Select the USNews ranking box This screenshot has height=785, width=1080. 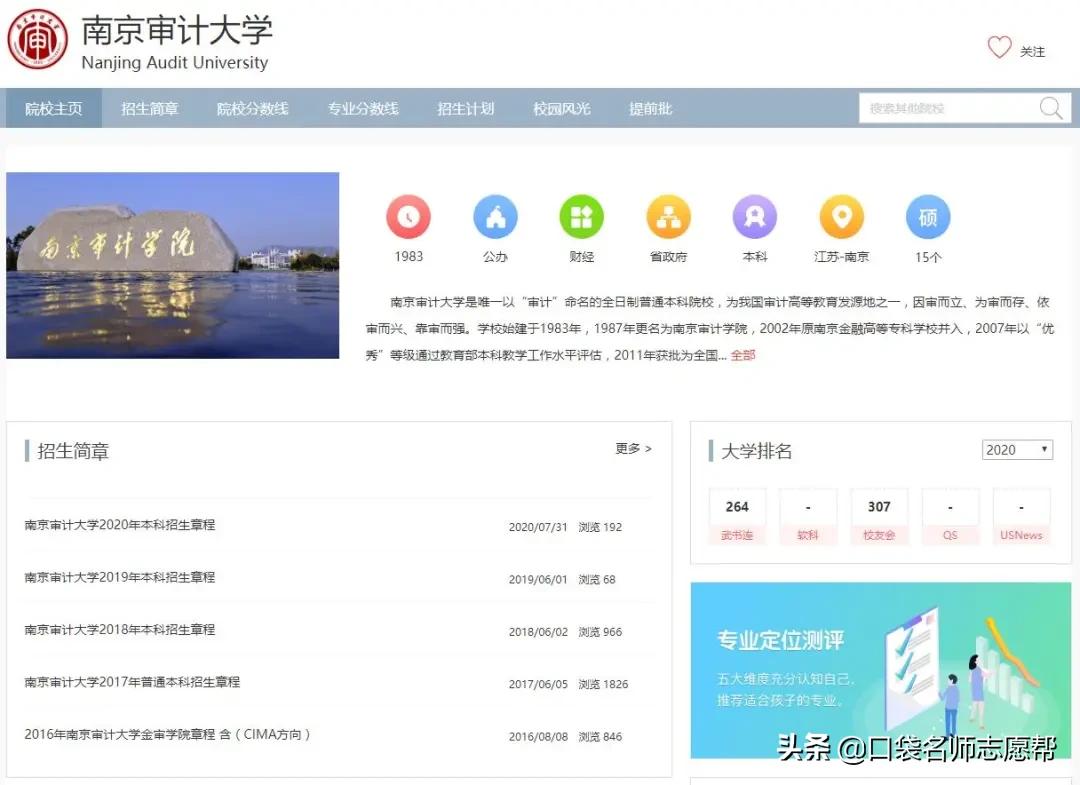(1021, 517)
